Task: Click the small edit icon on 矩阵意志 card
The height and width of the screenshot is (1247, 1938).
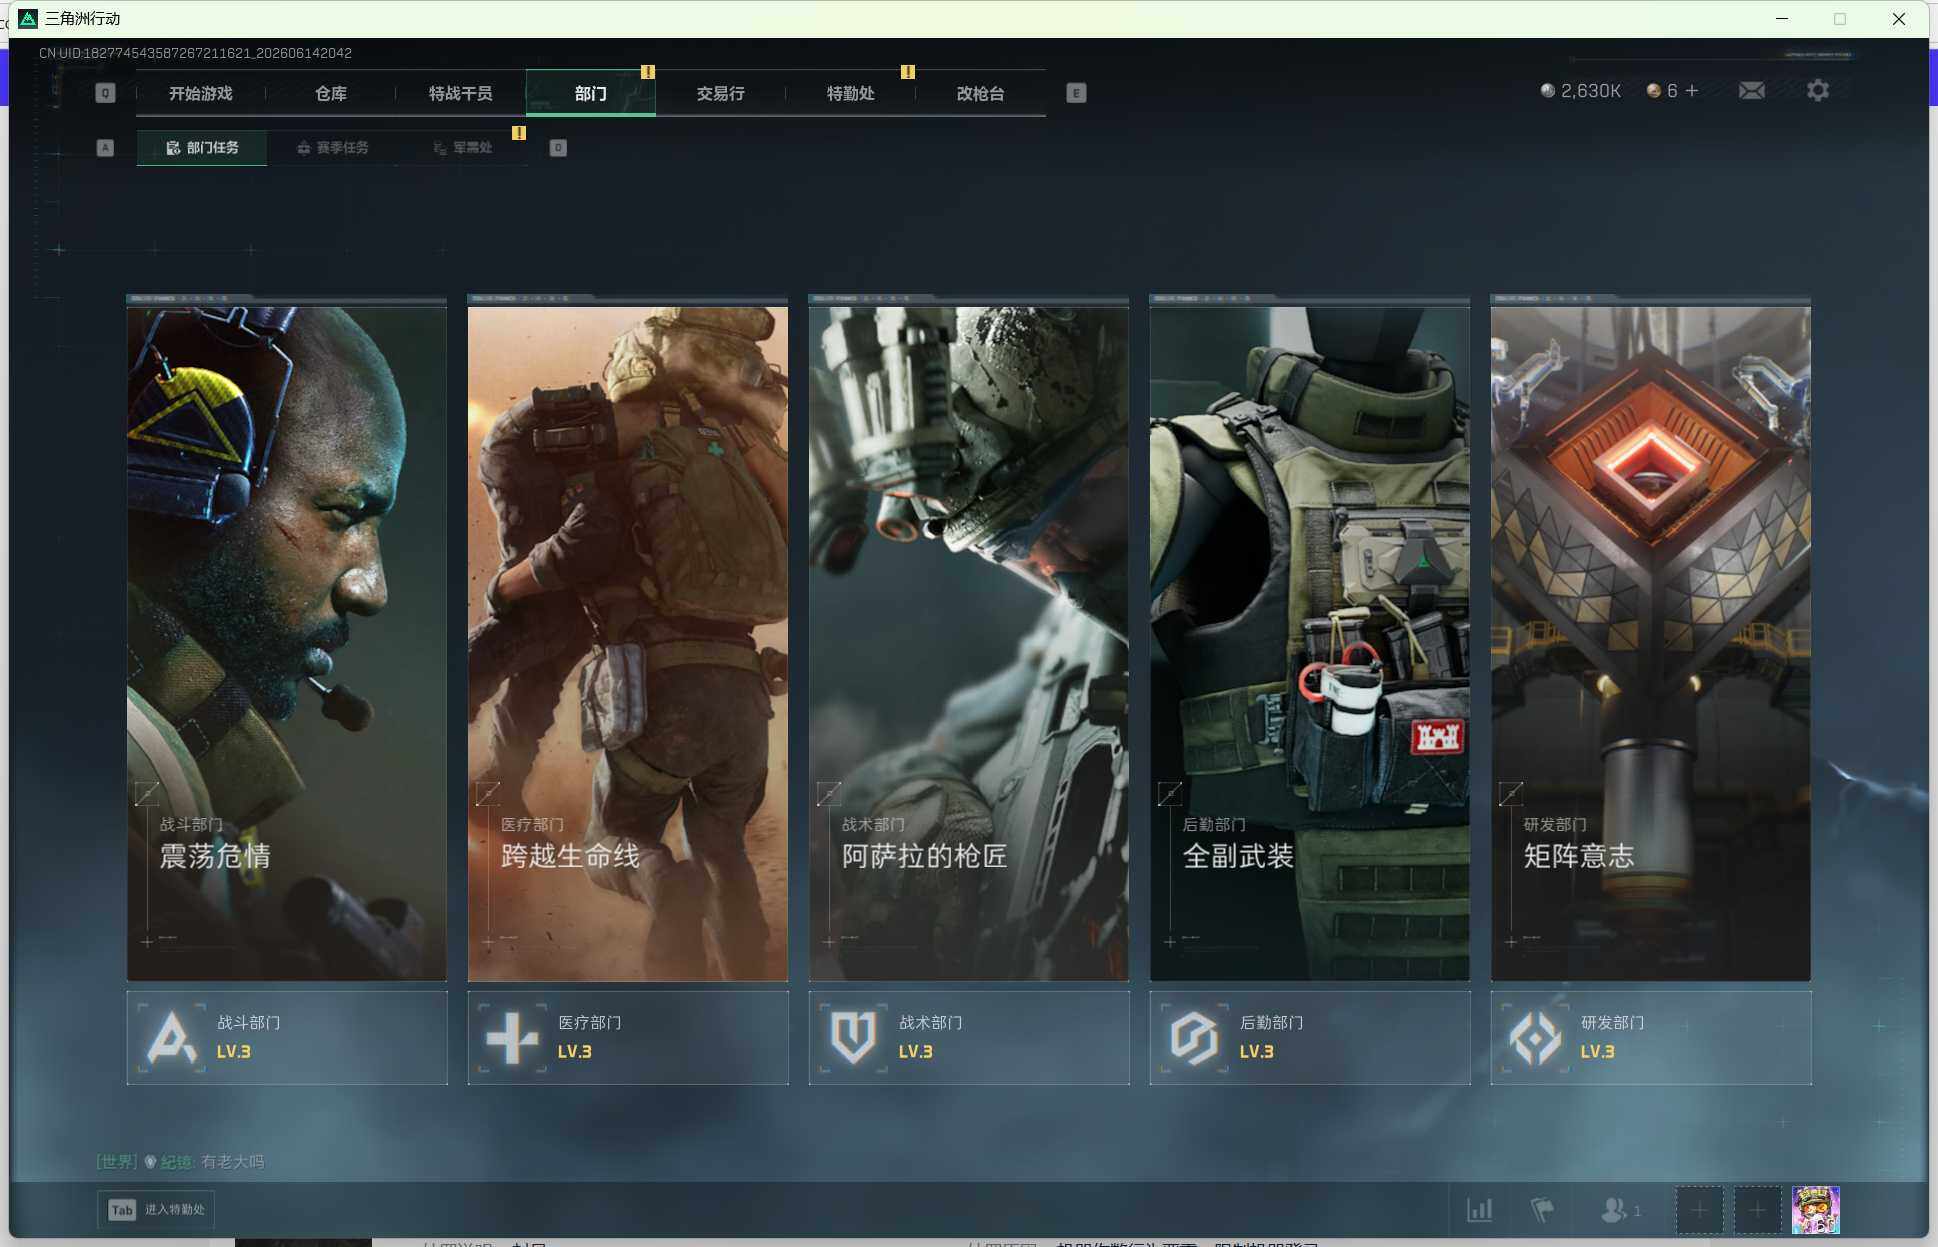Action: (1511, 794)
